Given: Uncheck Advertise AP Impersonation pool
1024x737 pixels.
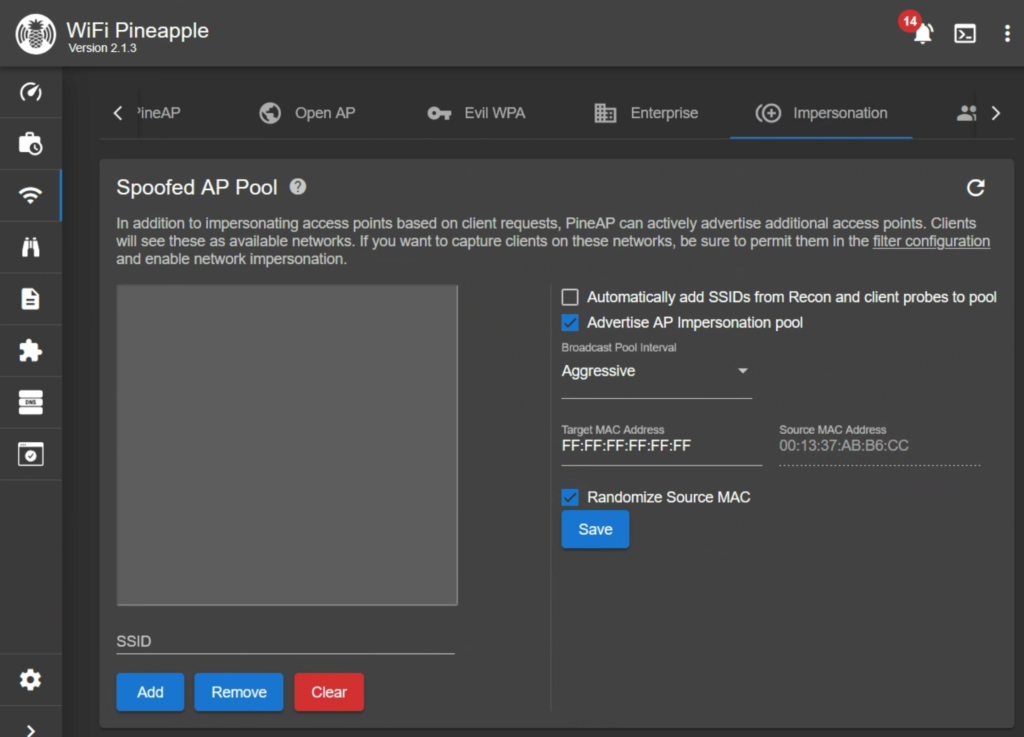Looking at the screenshot, I should (x=570, y=322).
